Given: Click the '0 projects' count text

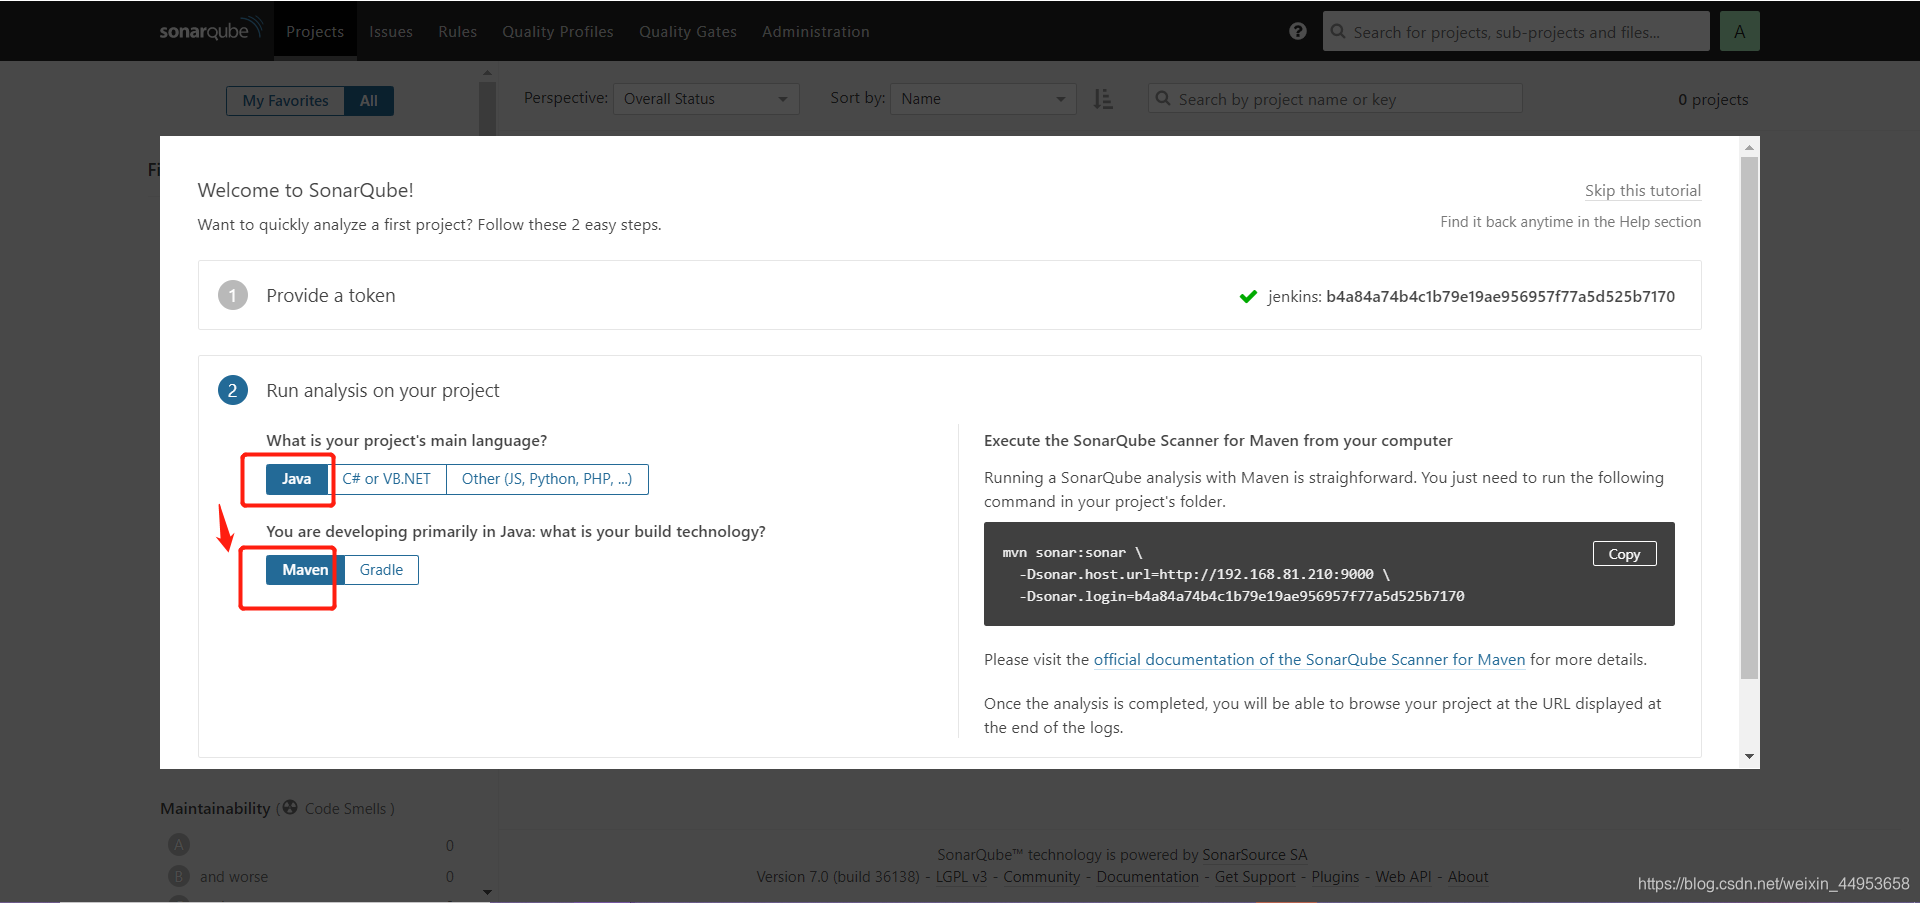Looking at the screenshot, I should [1713, 100].
